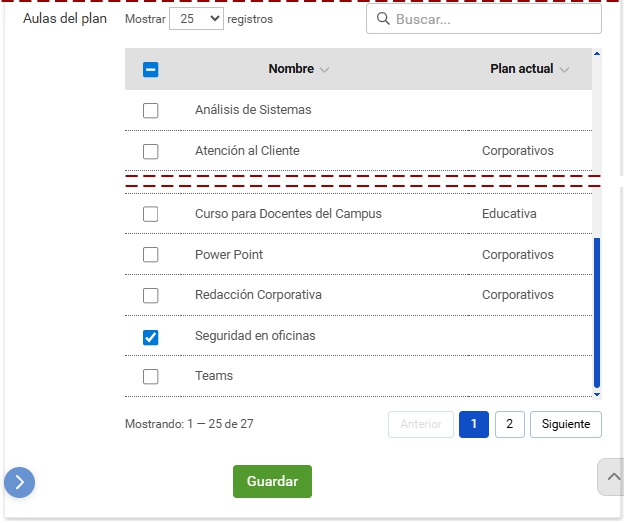This screenshot has width=624, height=523.
Task: Toggle the select-all header checkbox
Action: coord(151,70)
